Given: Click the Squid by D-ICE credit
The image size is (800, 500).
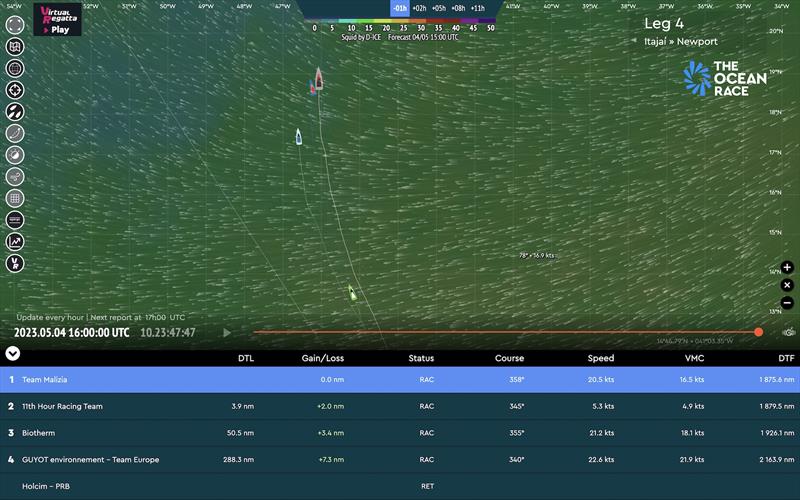Looking at the screenshot, I should pyautogui.click(x=361, y=37).
